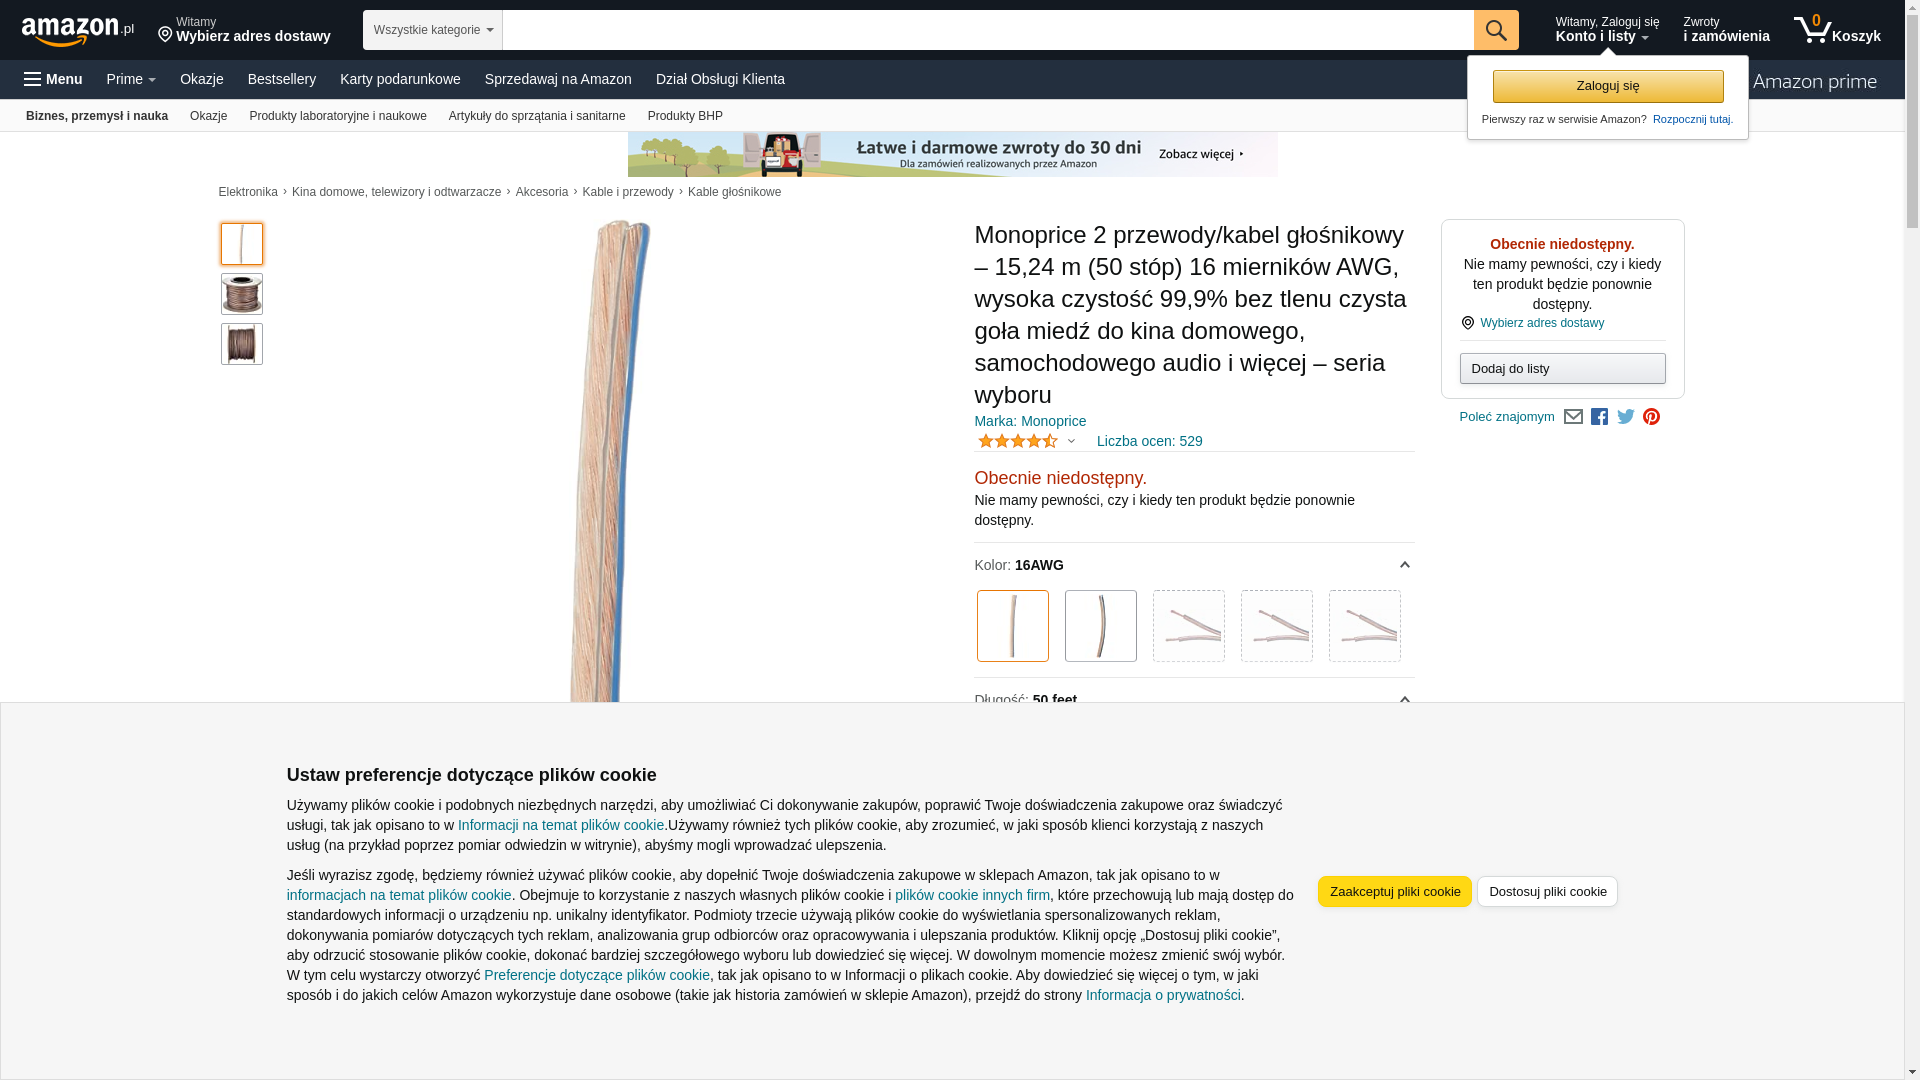Click the search magnifier button
The height and width of the screenshot is (1080, 1920).
(1495, 30)
